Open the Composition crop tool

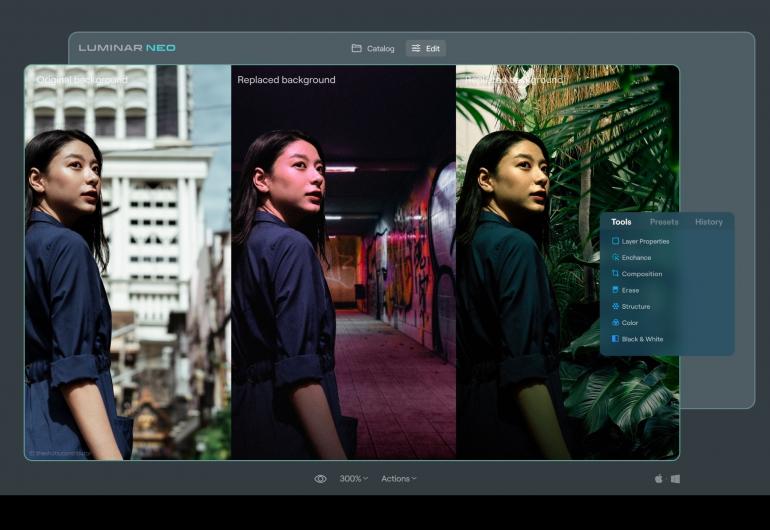coord(615,274)
